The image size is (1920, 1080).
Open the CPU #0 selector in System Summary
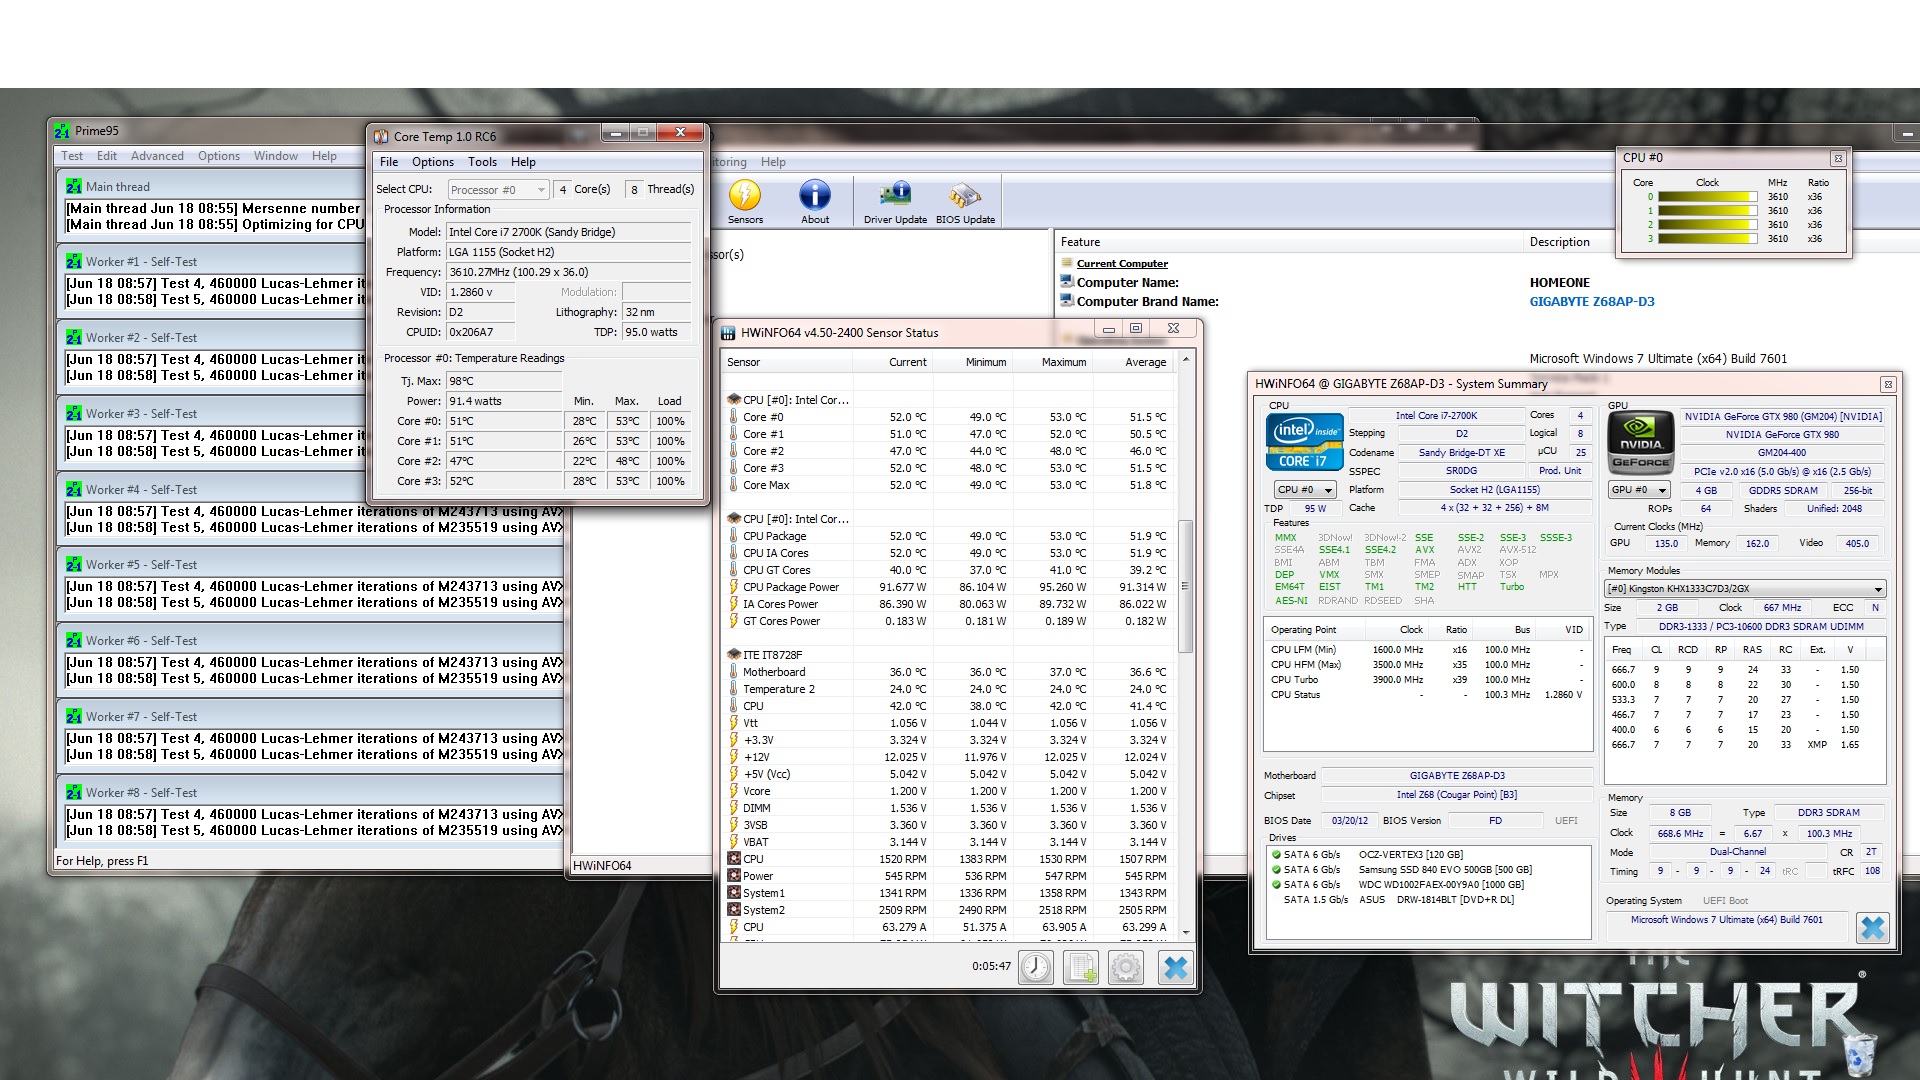tap(1305, 490)
